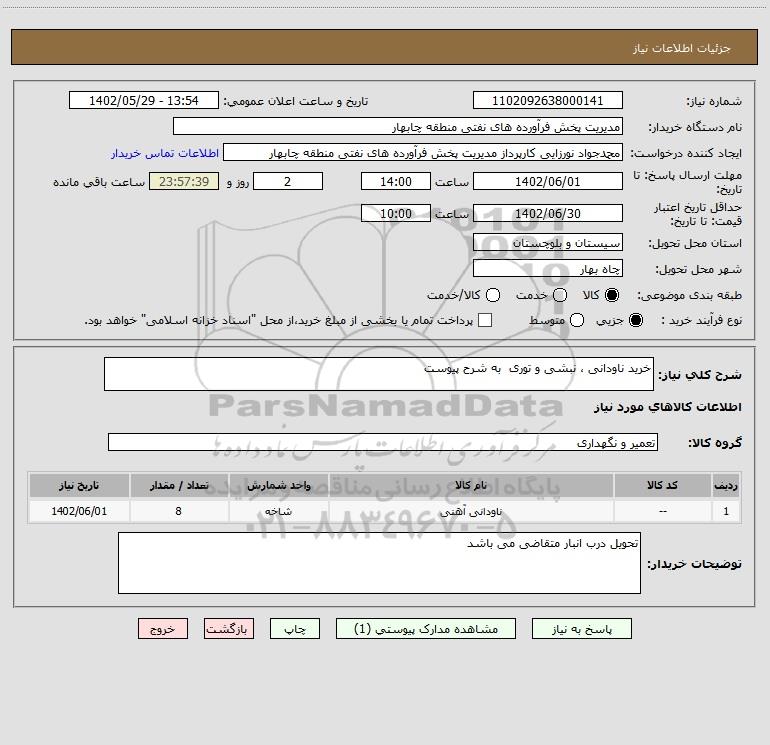Click the توضیحات خریدار text area

coord(379,563)
